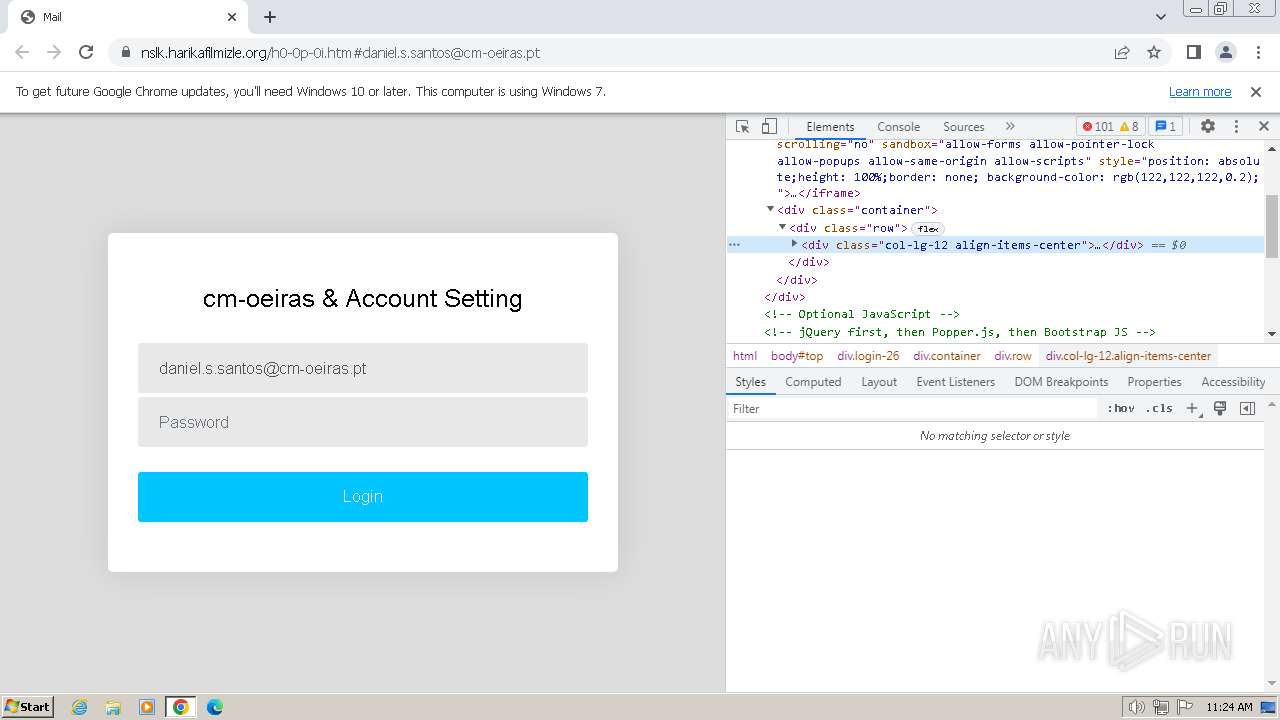Open Chrome main menu
The image size is (1280, 720).
[1257, 53]
